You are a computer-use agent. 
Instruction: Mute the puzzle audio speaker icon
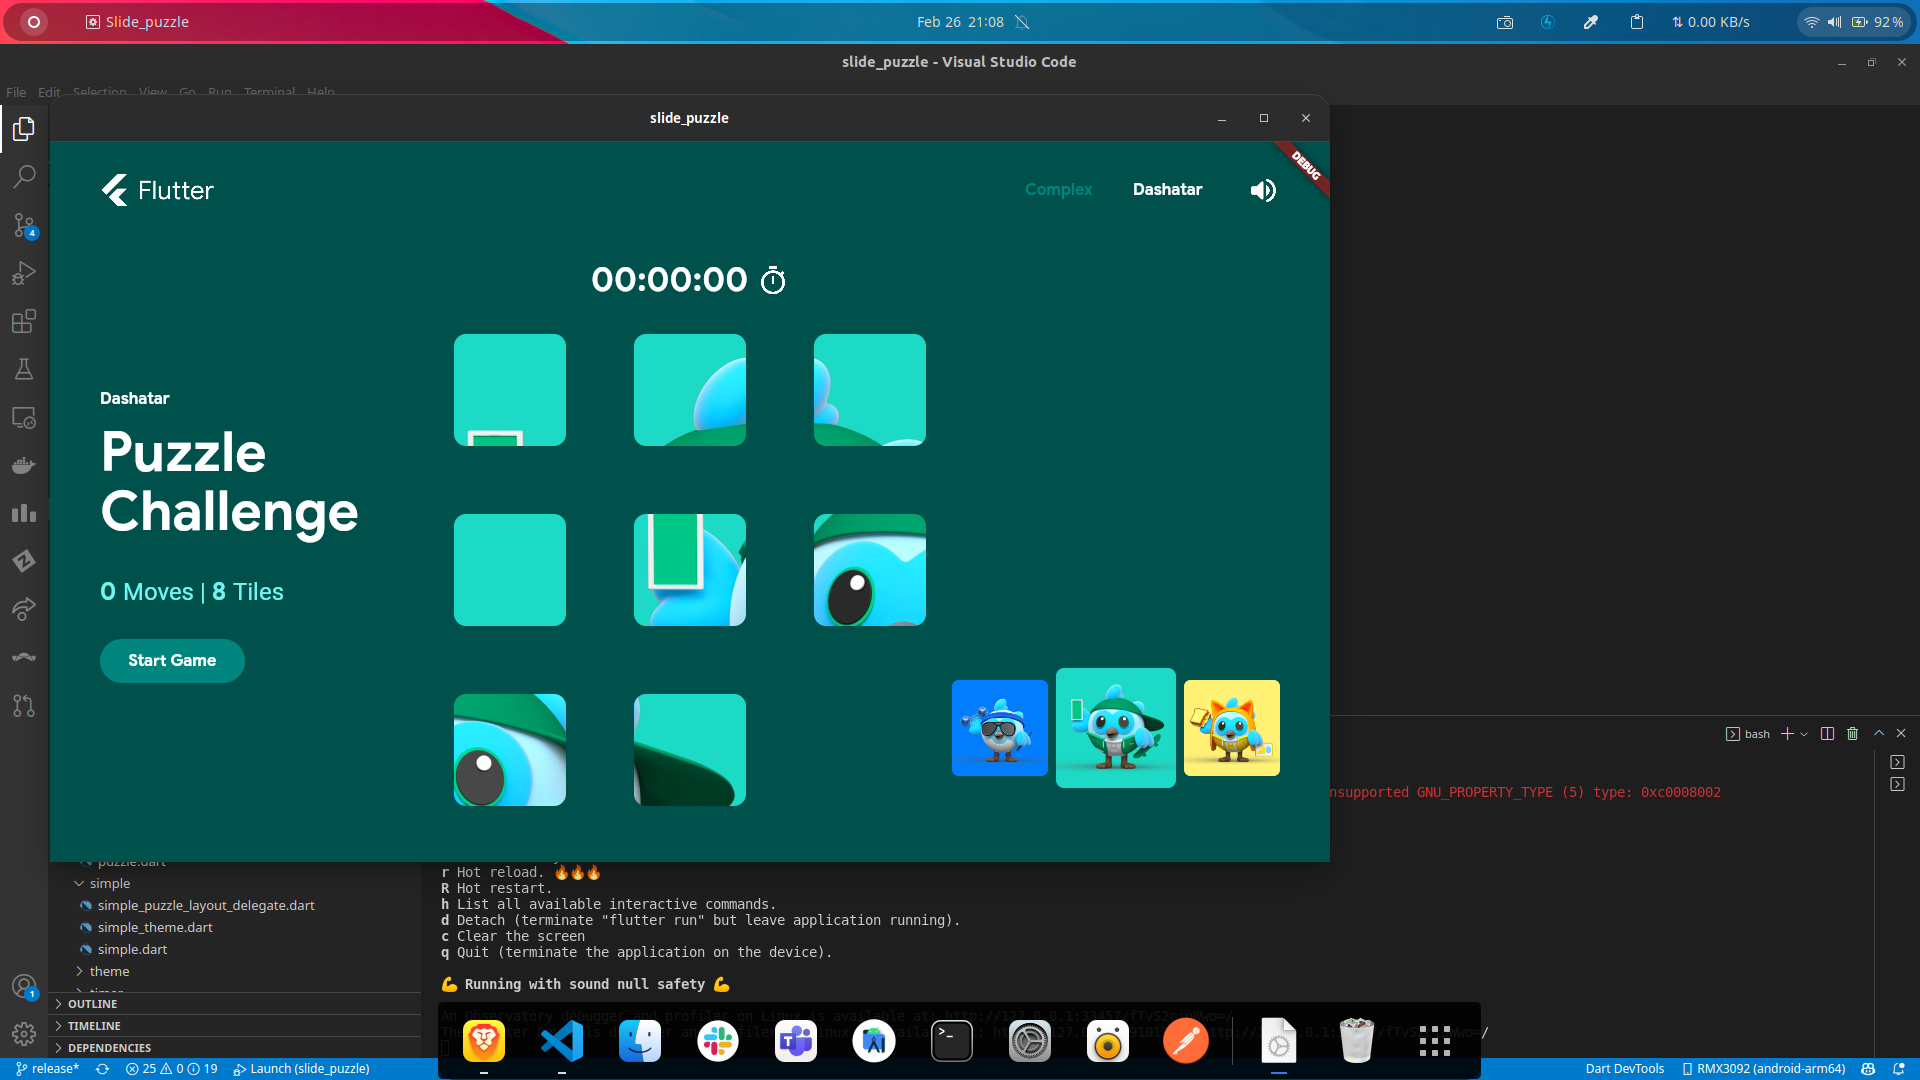1263,190
